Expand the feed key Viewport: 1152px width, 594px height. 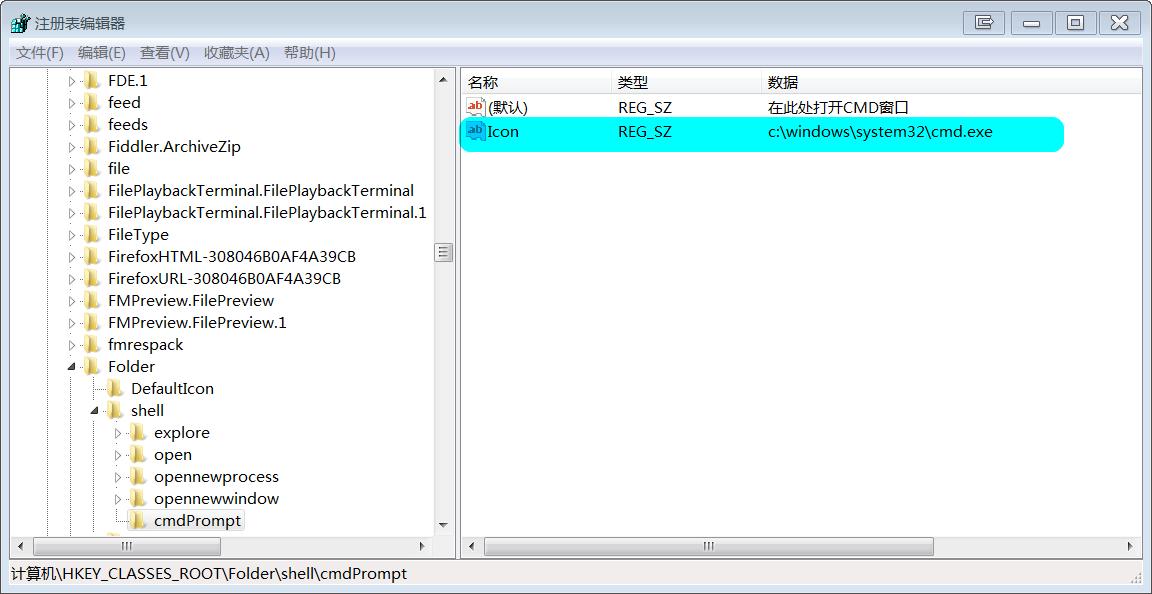[x=72, y=103]
